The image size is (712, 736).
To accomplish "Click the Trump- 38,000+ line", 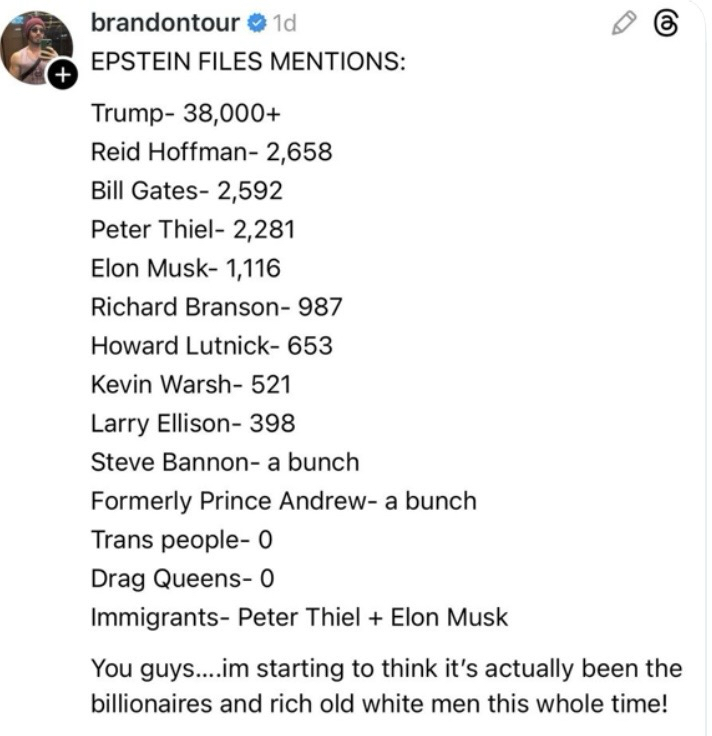I will pos(179,113).
